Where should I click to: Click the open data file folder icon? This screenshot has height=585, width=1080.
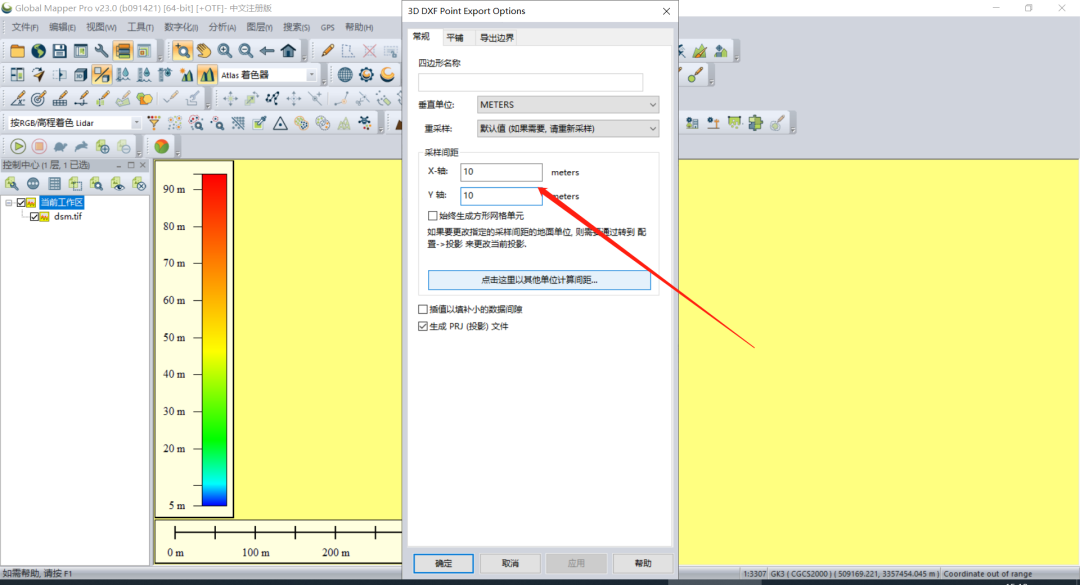click(x=17, y=51)
